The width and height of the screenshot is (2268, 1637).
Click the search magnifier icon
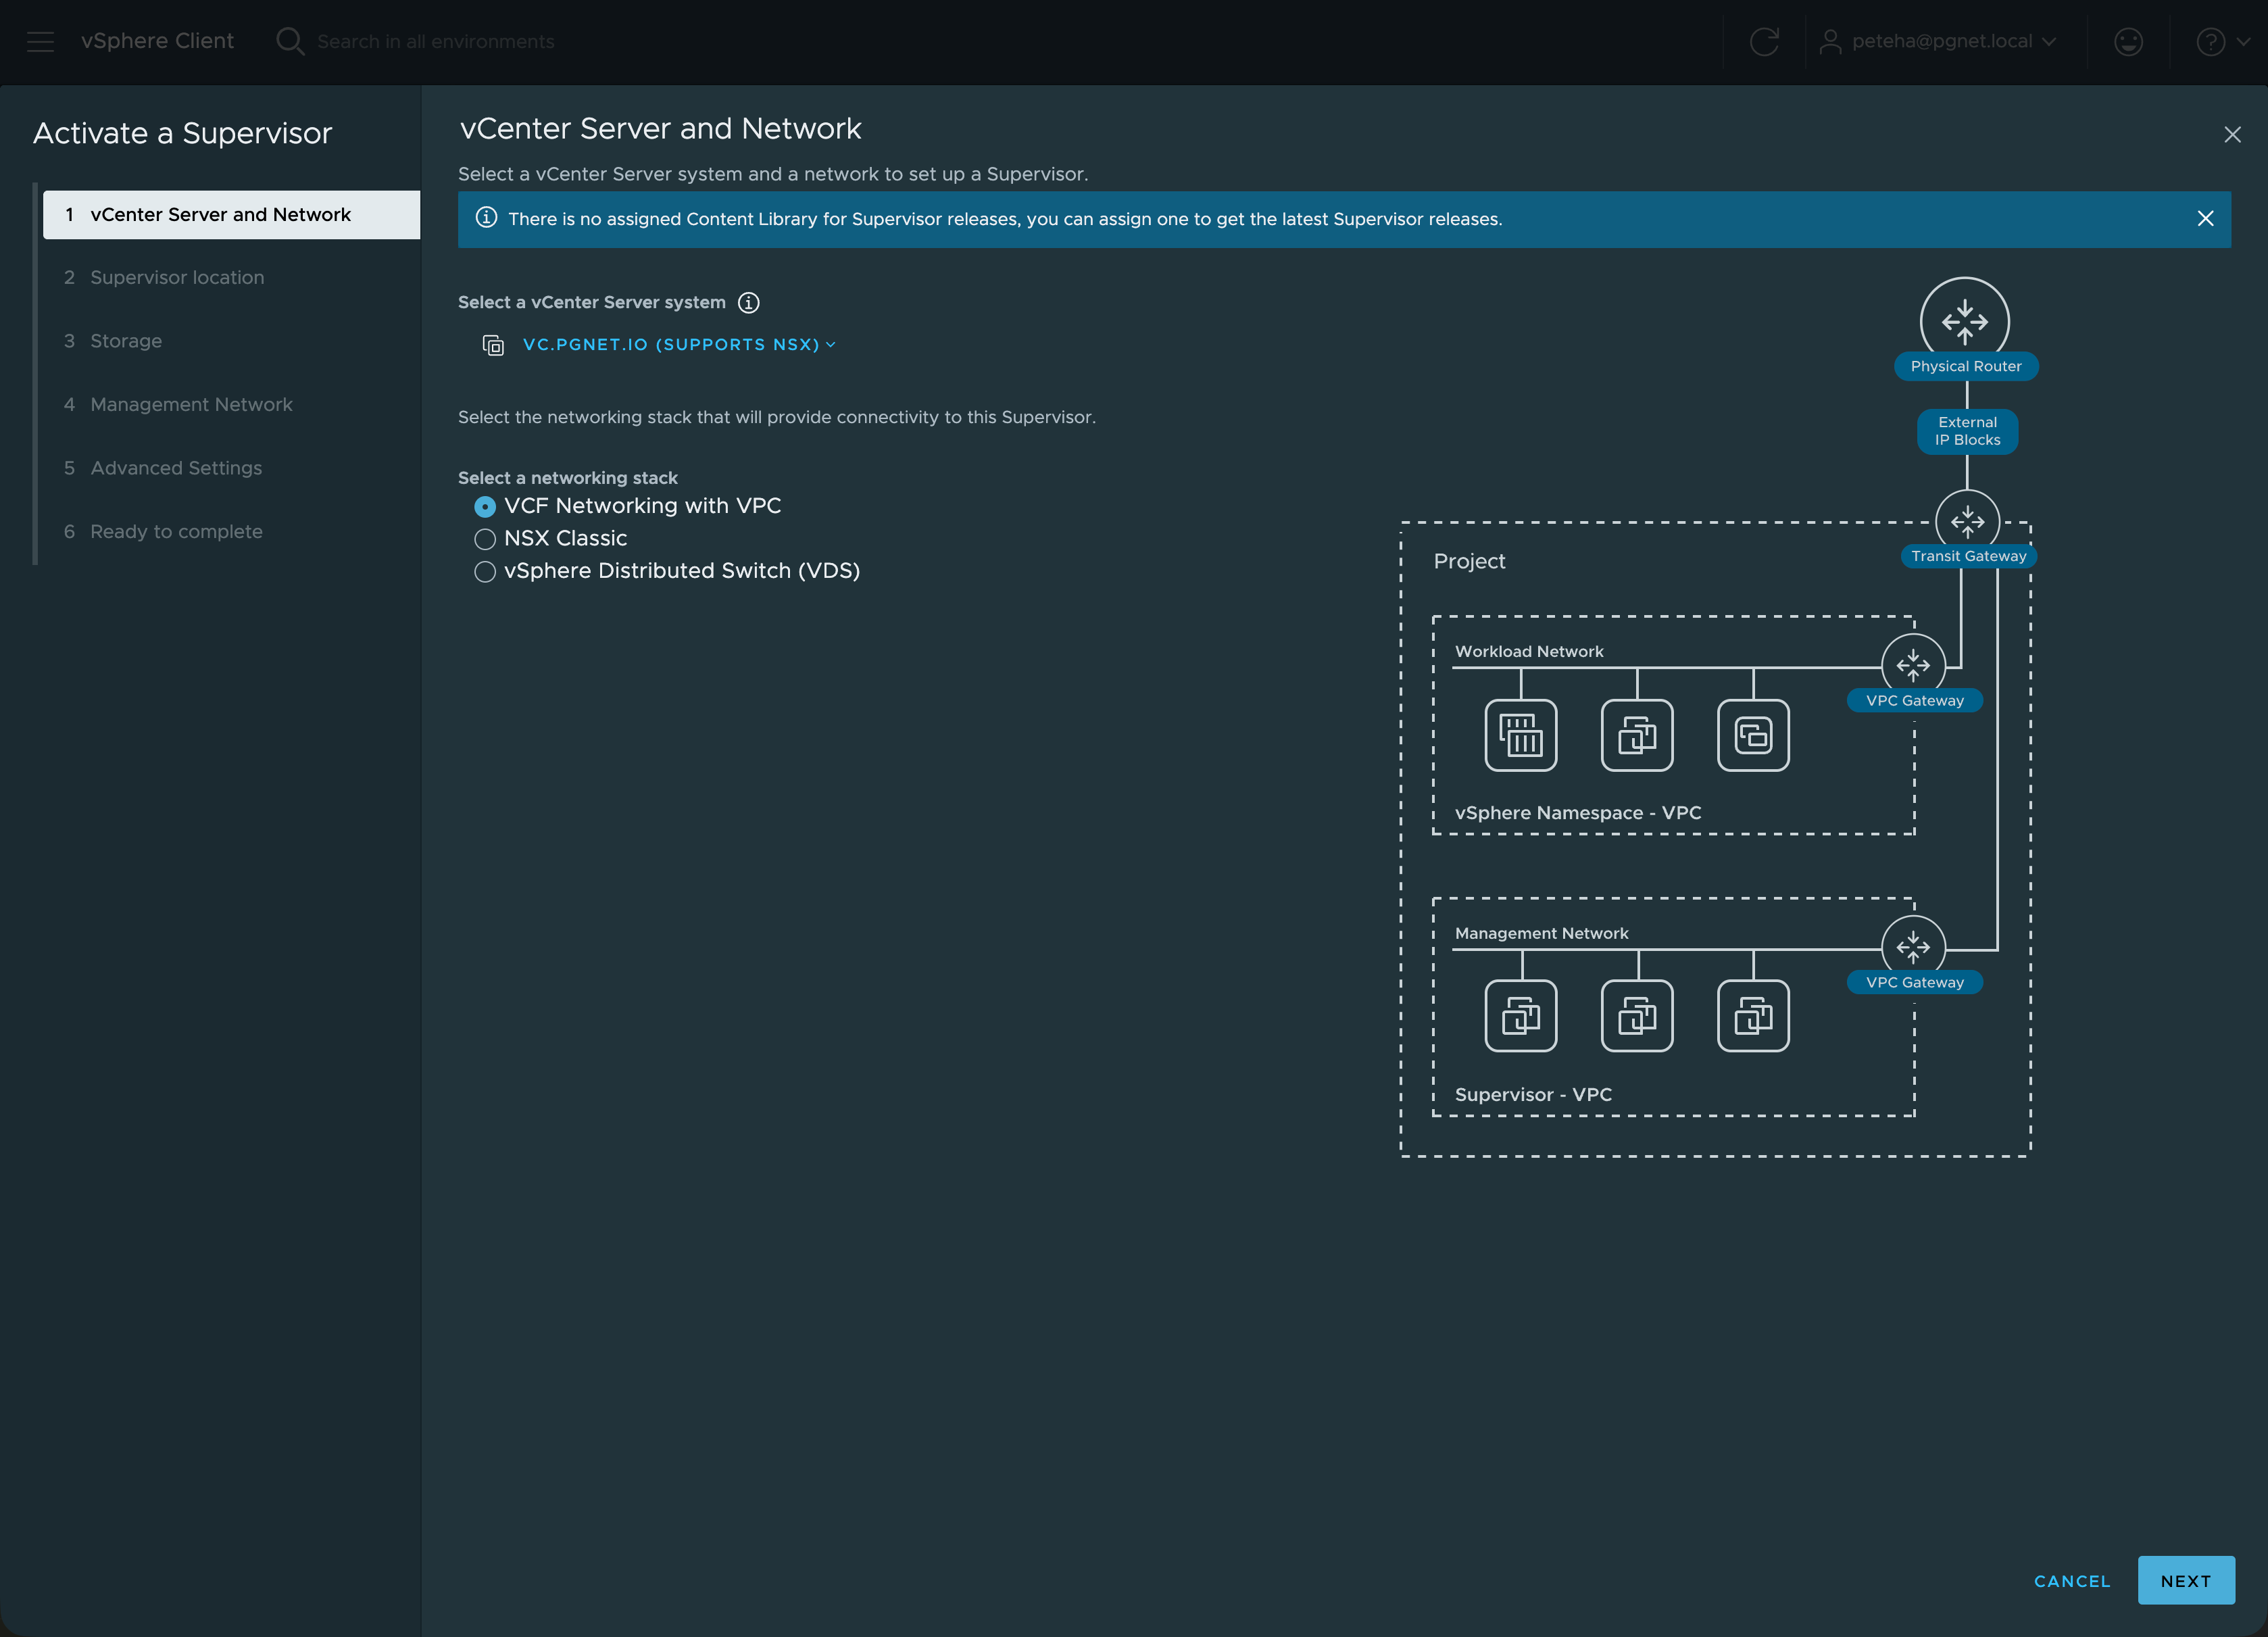coord(290,41)
